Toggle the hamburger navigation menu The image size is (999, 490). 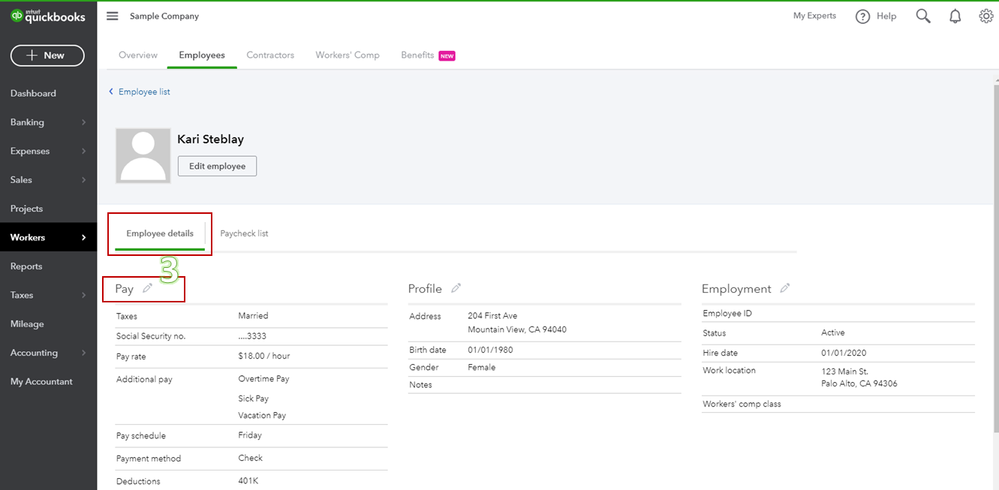coord(112,16)
